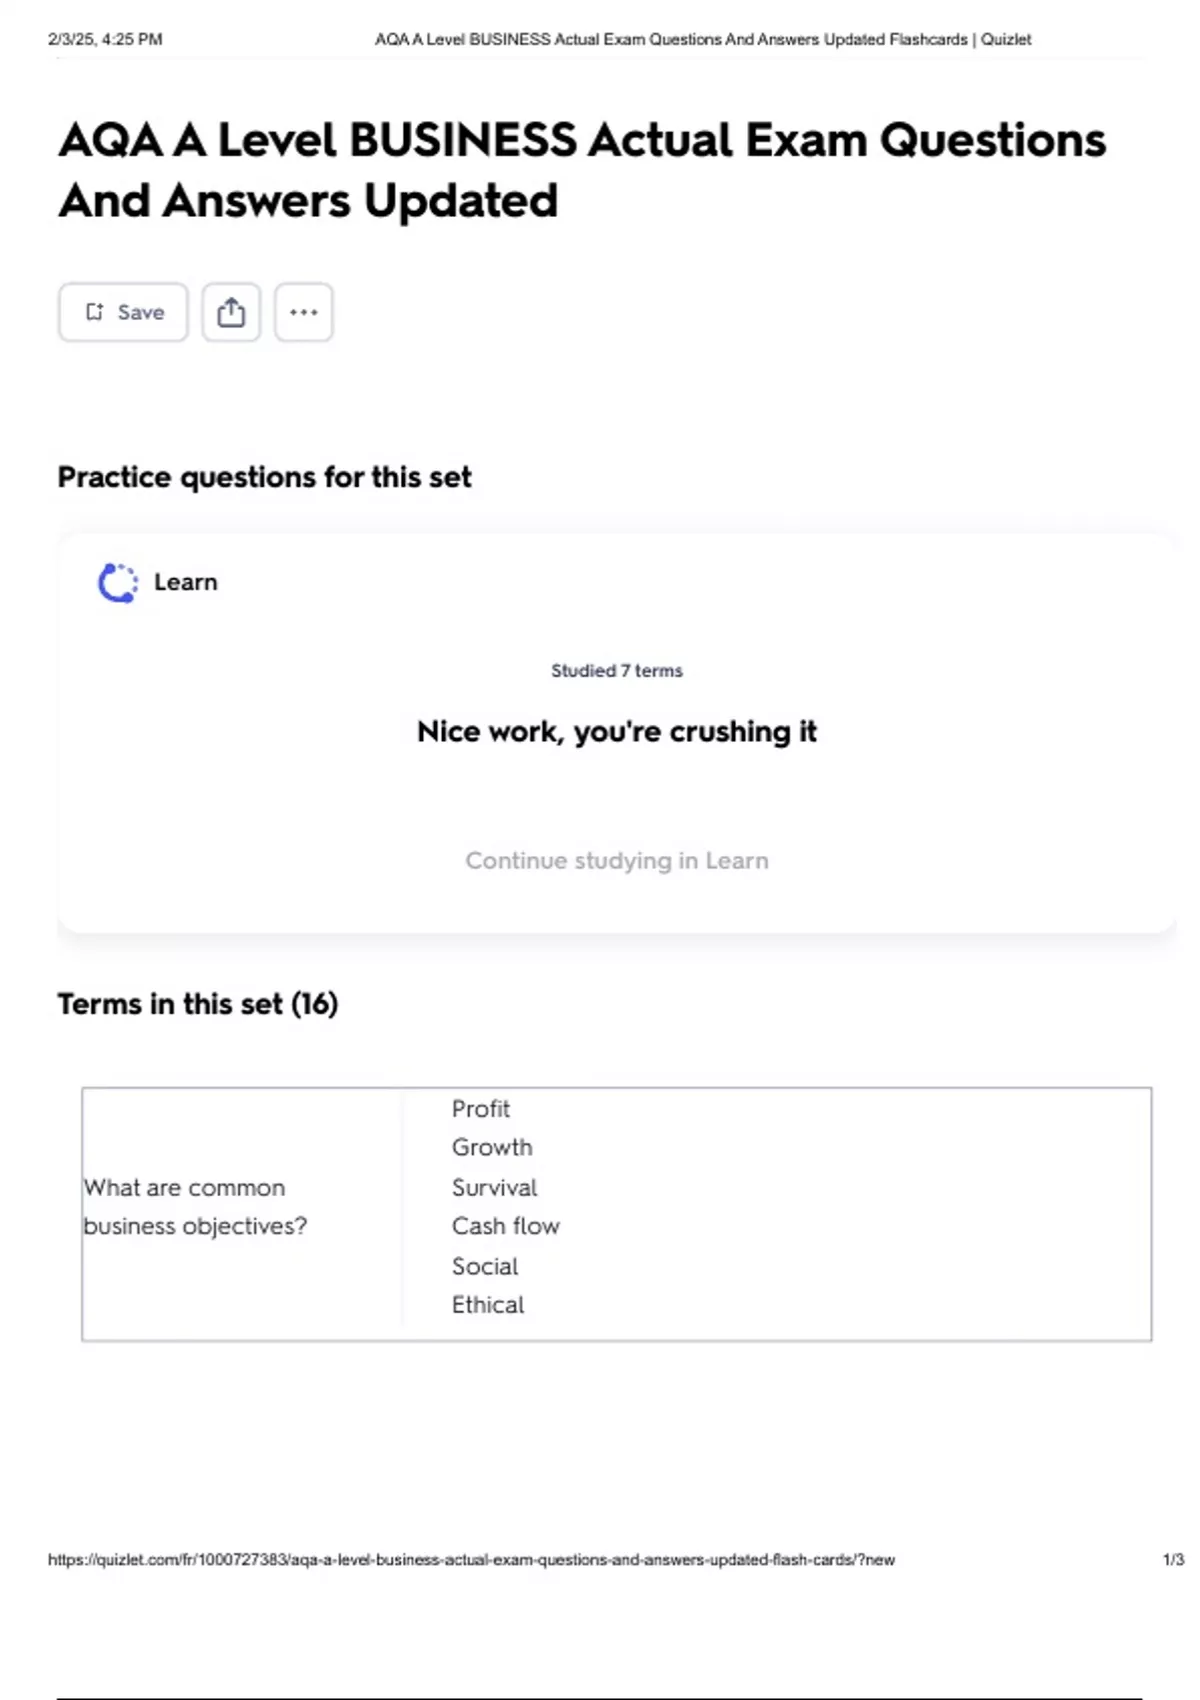Click the Studied 7 terms label
Image resolution: width=1200 pixels, height=1700 pixels.
616,671
